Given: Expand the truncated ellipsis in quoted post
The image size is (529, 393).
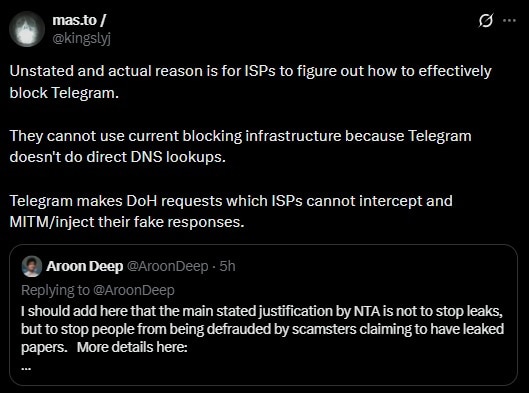Looking at the screenshot, I should (x=26, y=368).
